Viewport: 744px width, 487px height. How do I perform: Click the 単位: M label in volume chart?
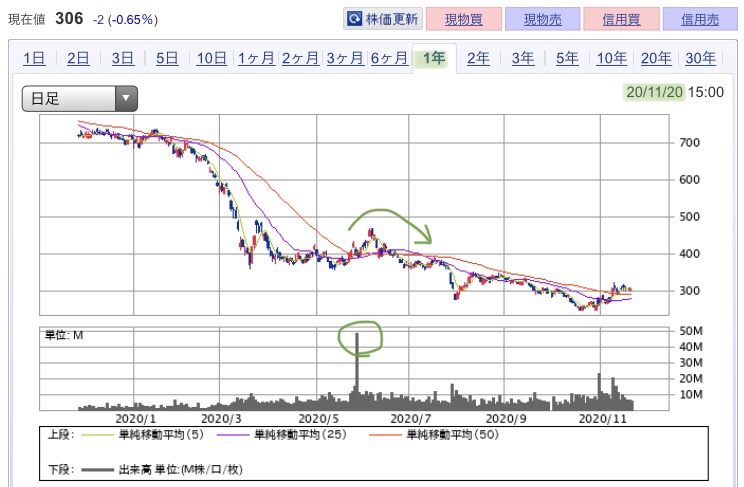click(x=64, y=335)
